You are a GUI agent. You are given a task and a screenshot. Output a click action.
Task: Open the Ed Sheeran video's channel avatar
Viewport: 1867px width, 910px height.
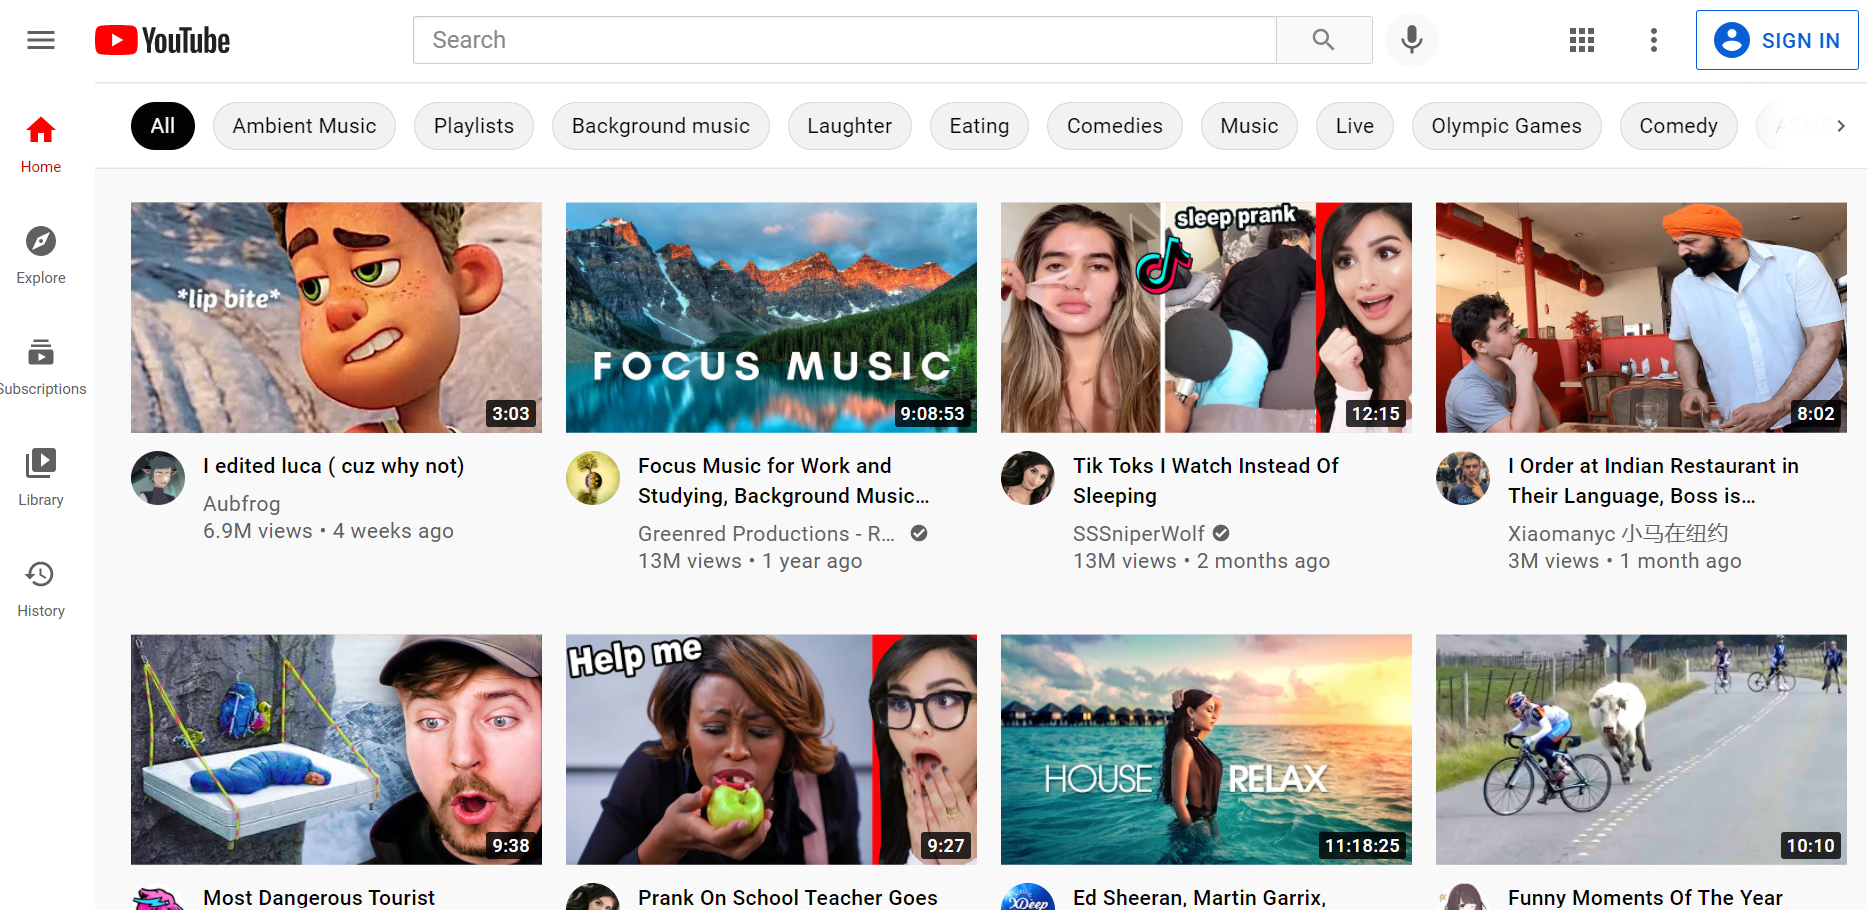(1028, 897)
